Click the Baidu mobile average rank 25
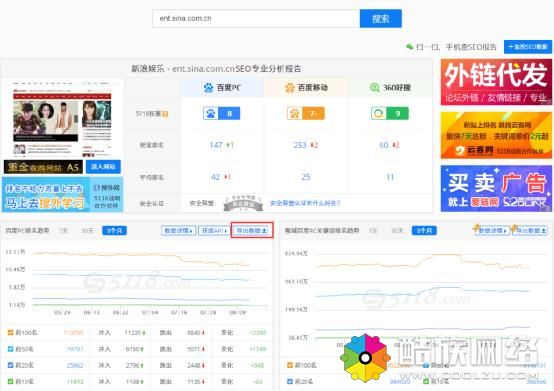Viewport: 554px width, 391px height. coord(306,177)
